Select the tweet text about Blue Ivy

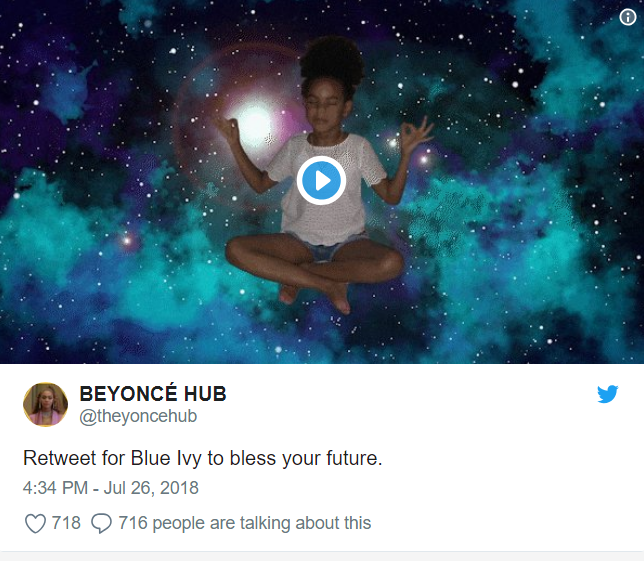(x=202, y=458)
